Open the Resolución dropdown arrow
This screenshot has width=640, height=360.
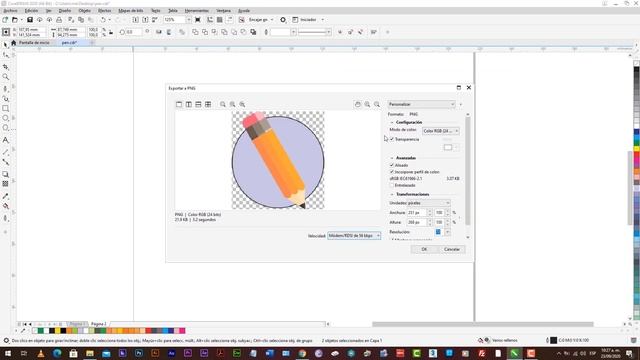tap(447, 232)
